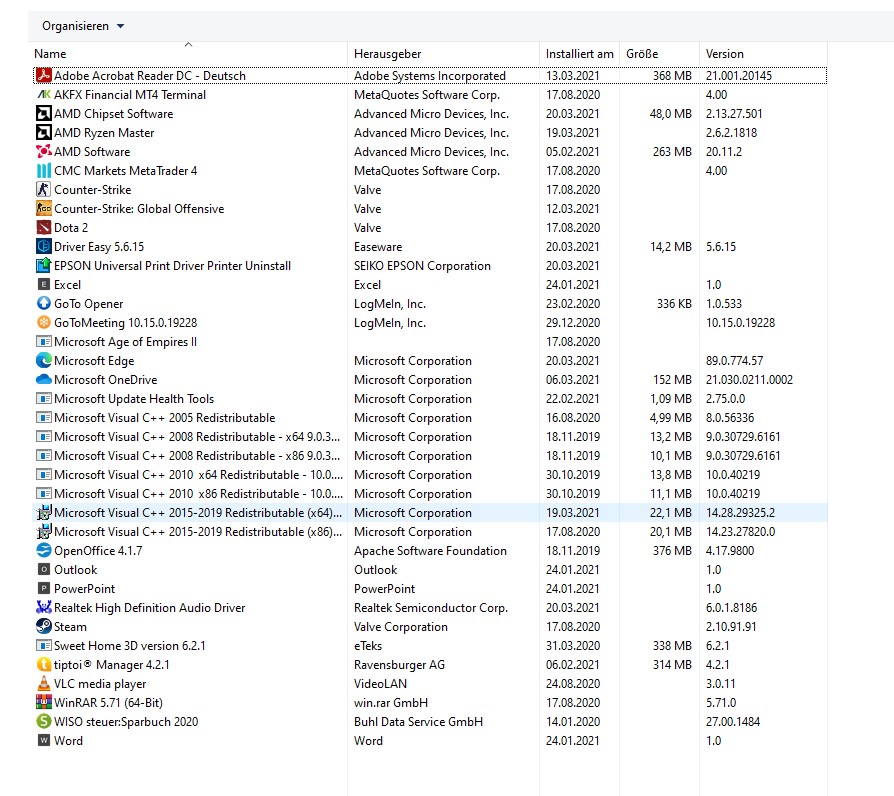Click version 21.001.20145
The height and width of the screenshot is (796, 894).
point(738,76)
